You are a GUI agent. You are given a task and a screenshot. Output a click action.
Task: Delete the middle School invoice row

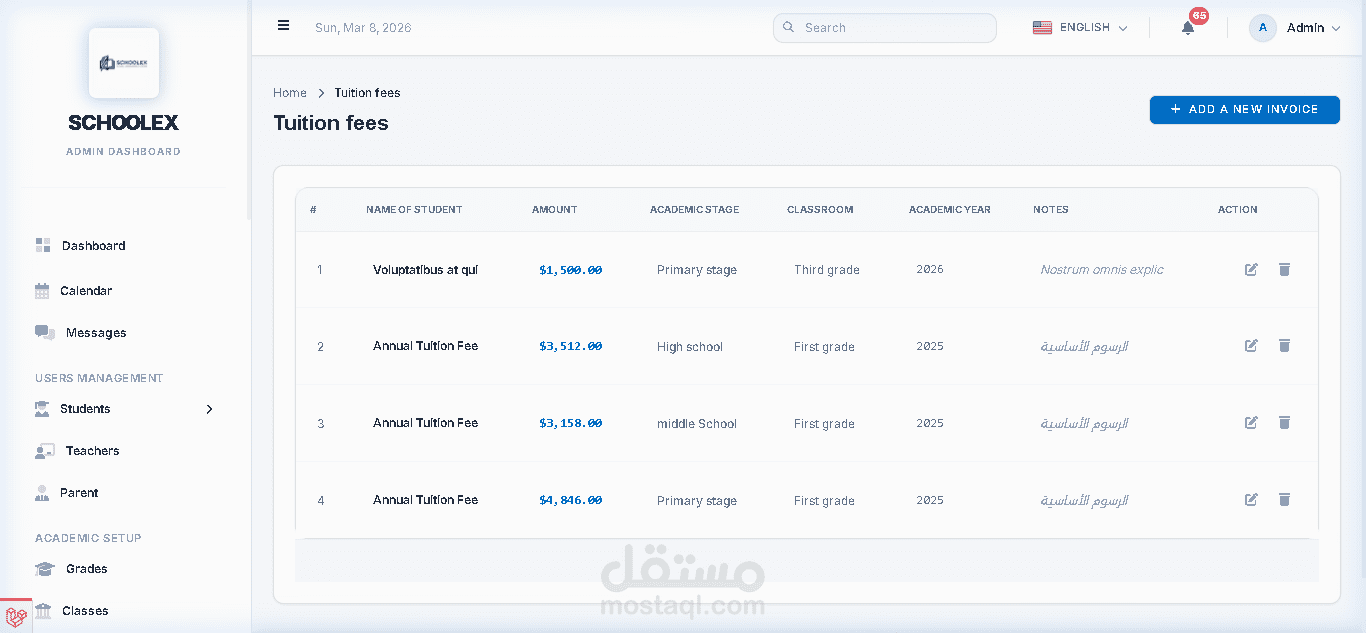[x=1285, y=423]
